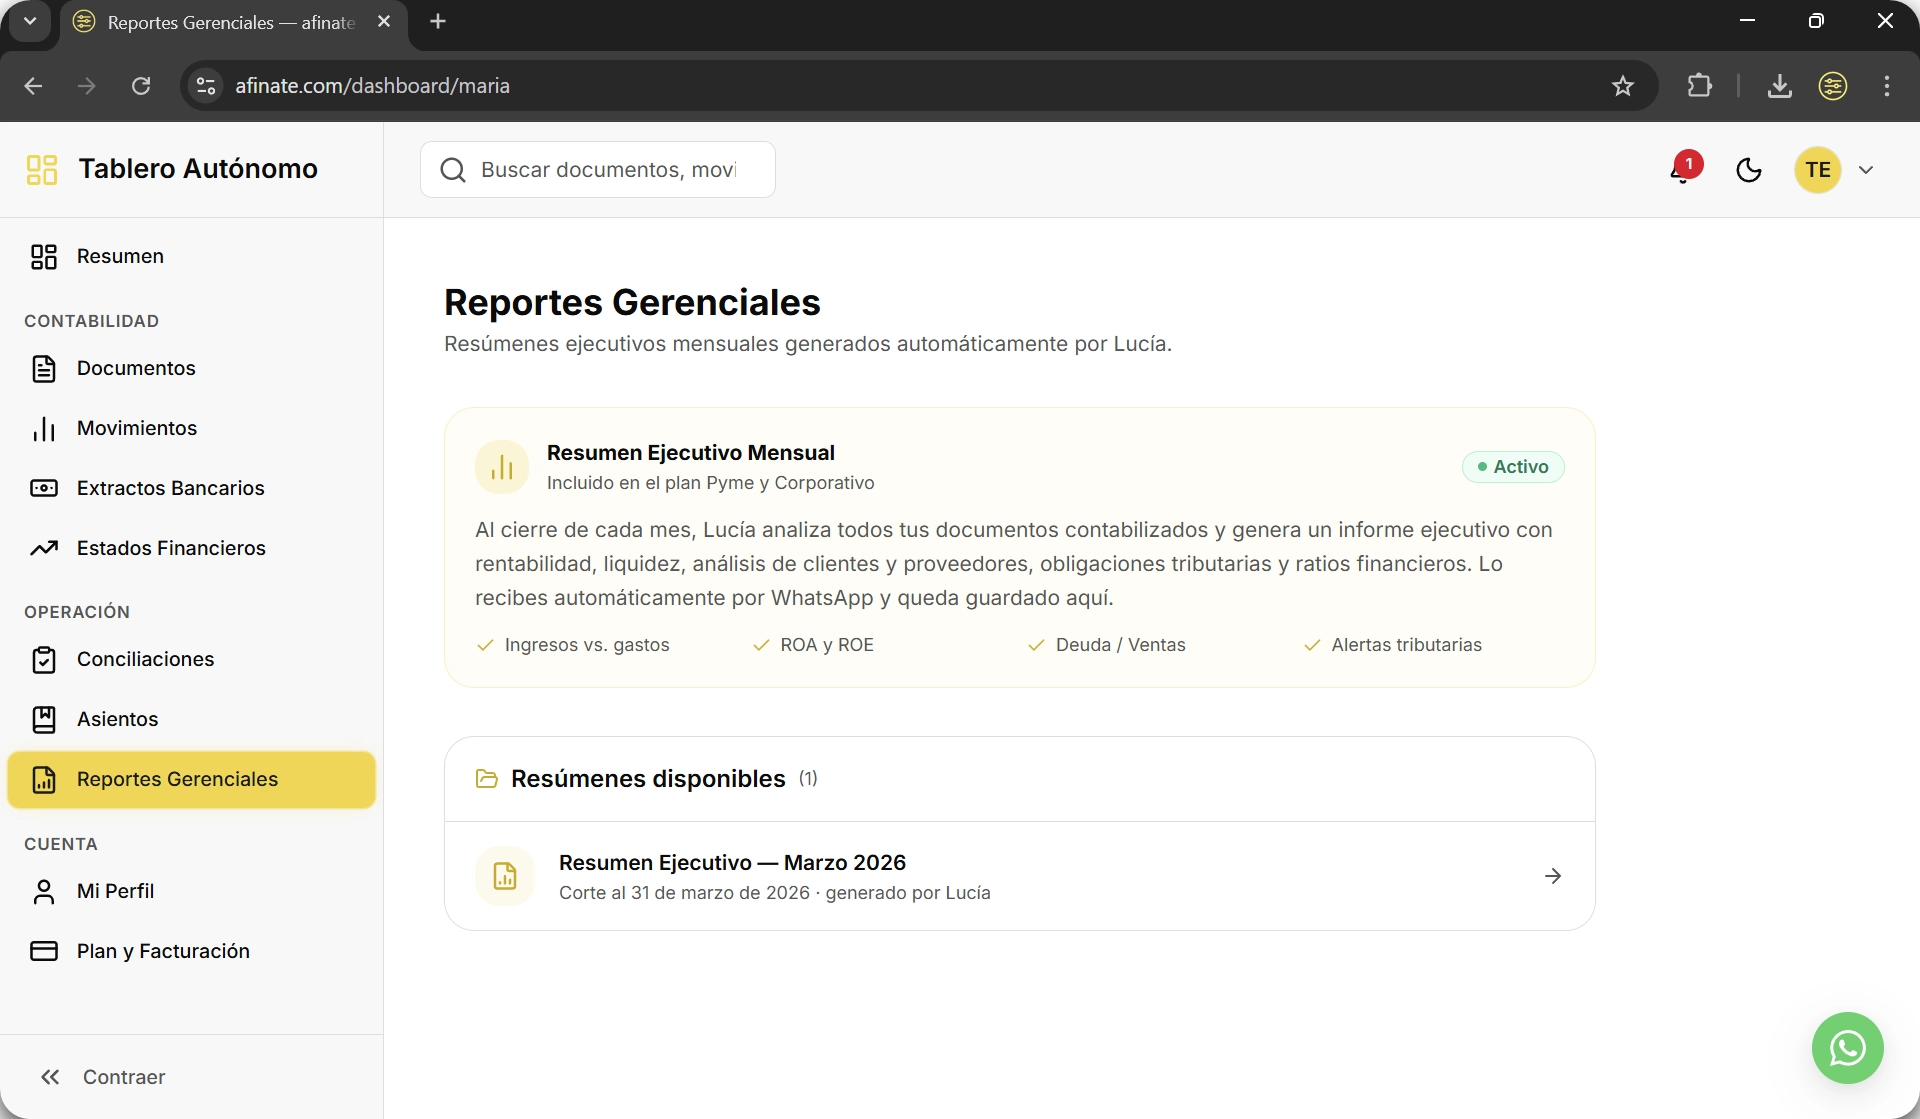Focus the Buscar documentos search field
Screen dimensions: 1920x1119
point(608,170)
